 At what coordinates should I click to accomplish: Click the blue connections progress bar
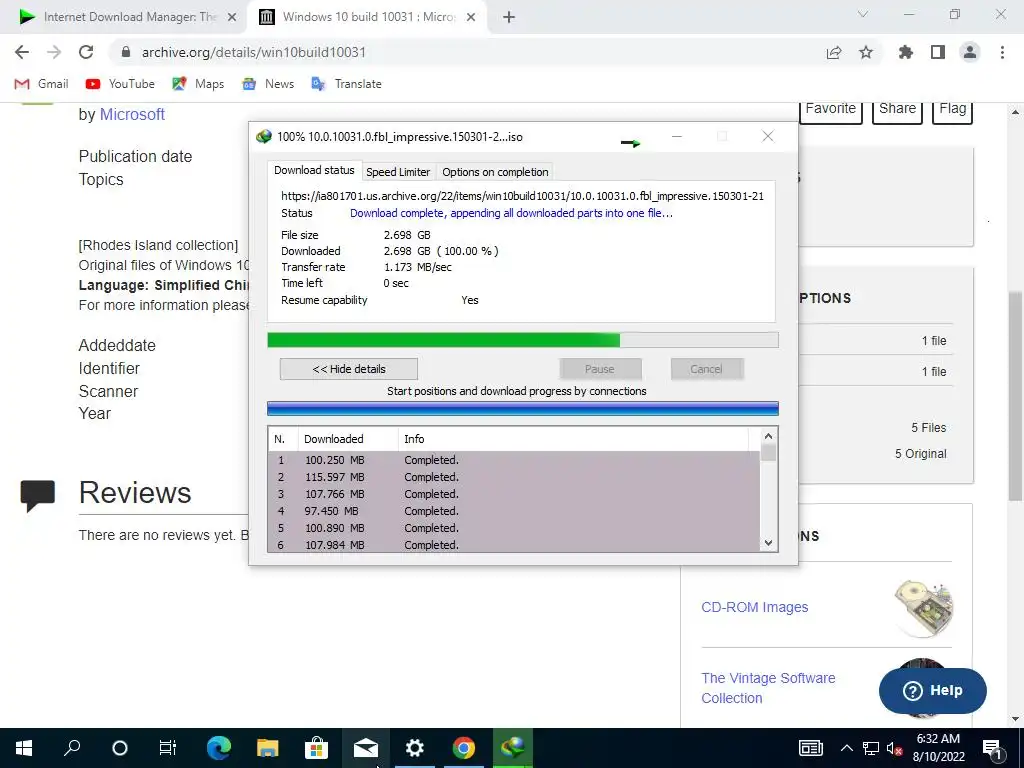click(x=522, y=409)
